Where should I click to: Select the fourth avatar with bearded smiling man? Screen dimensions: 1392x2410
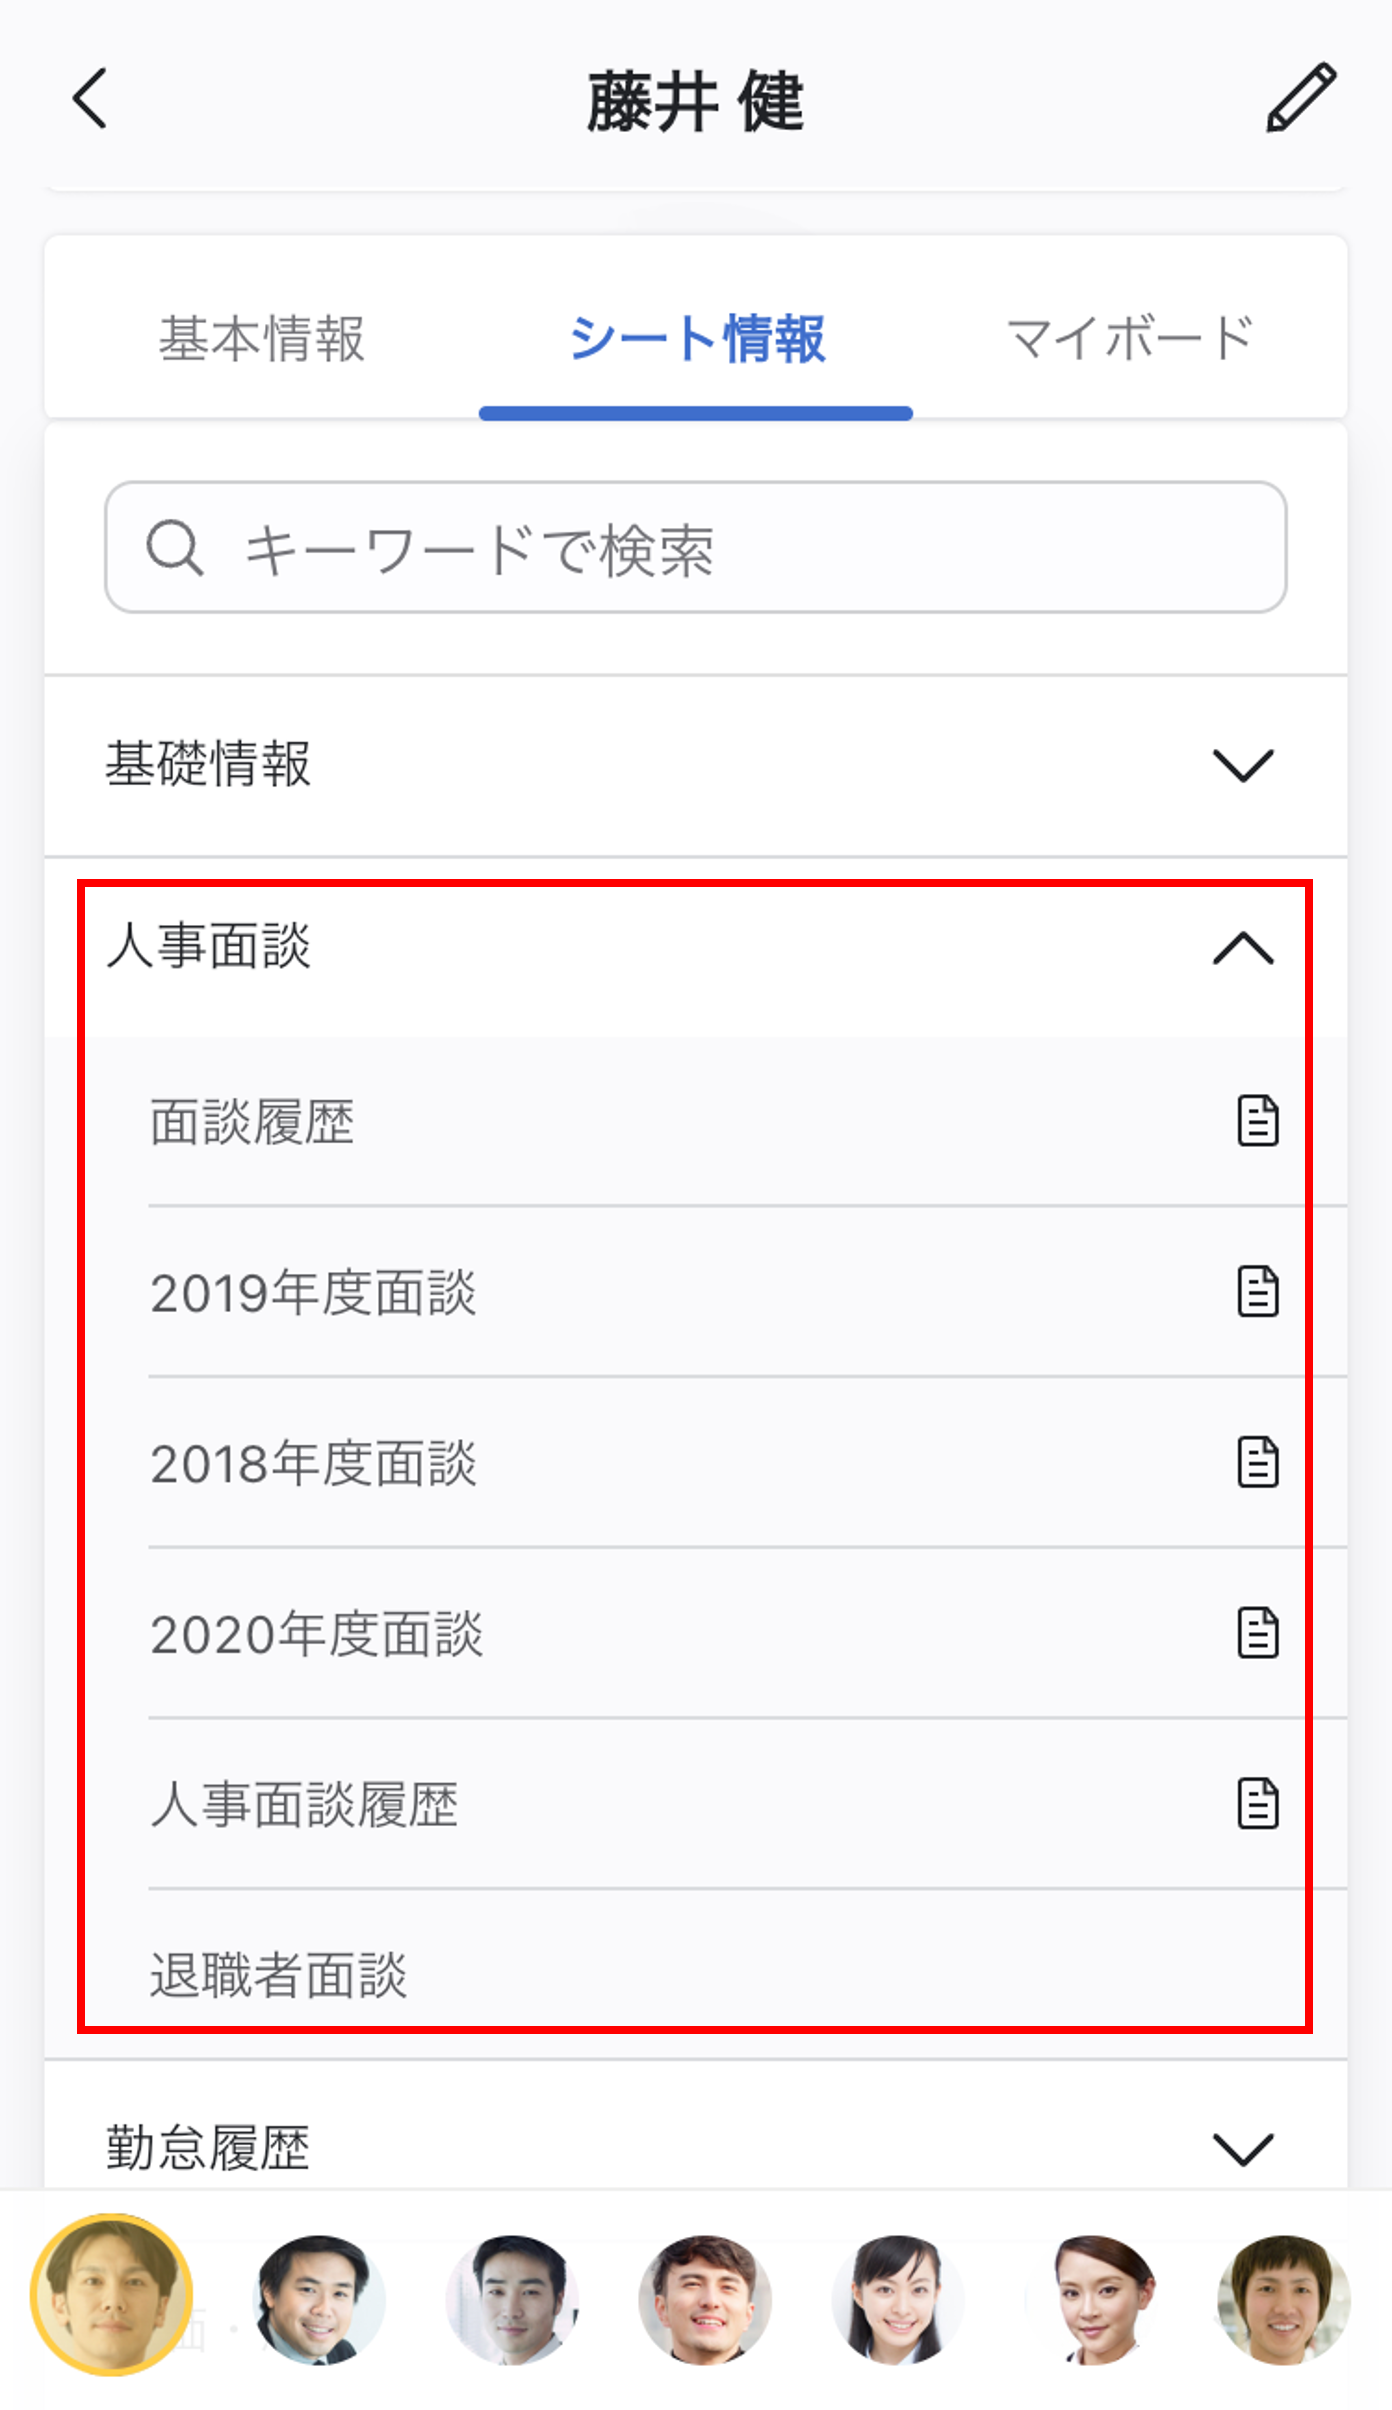coord(705,2299)
